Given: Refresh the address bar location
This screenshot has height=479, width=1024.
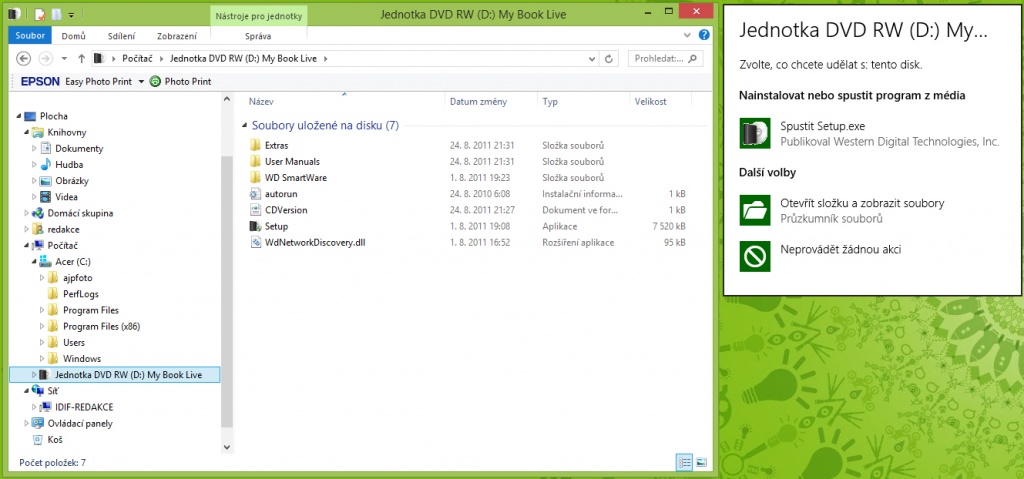Looking at the screenshot, I should coord(609,59).
